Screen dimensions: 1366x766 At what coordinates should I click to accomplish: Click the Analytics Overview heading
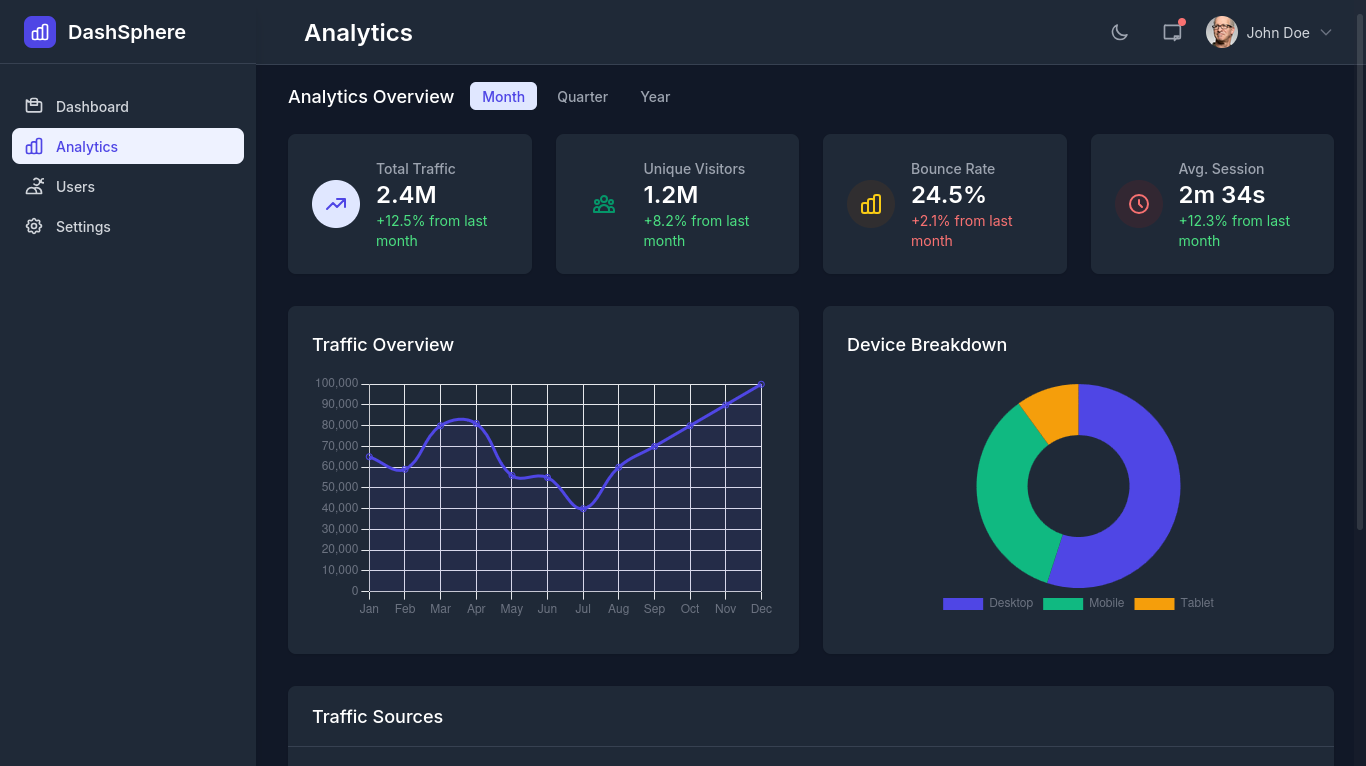point(371,97)
